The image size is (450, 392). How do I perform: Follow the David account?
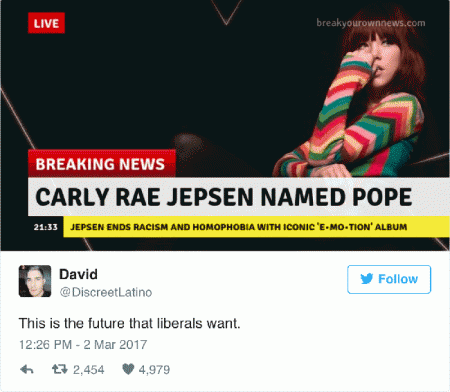[389, 279]
